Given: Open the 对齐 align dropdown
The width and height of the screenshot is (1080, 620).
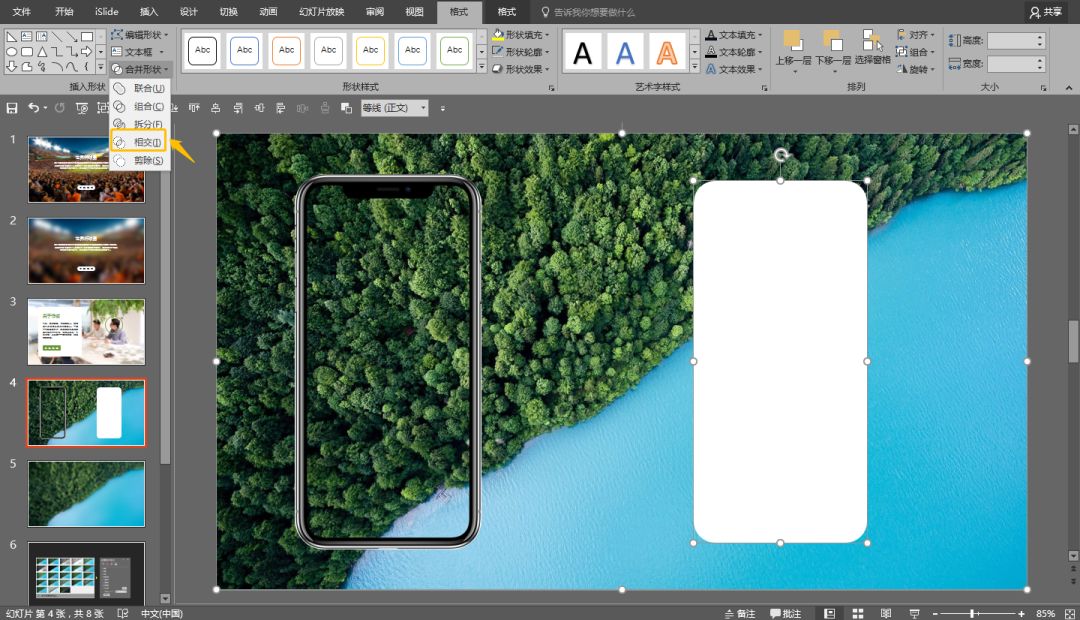Looking at the screenshot, I should (x=916, y=34).
